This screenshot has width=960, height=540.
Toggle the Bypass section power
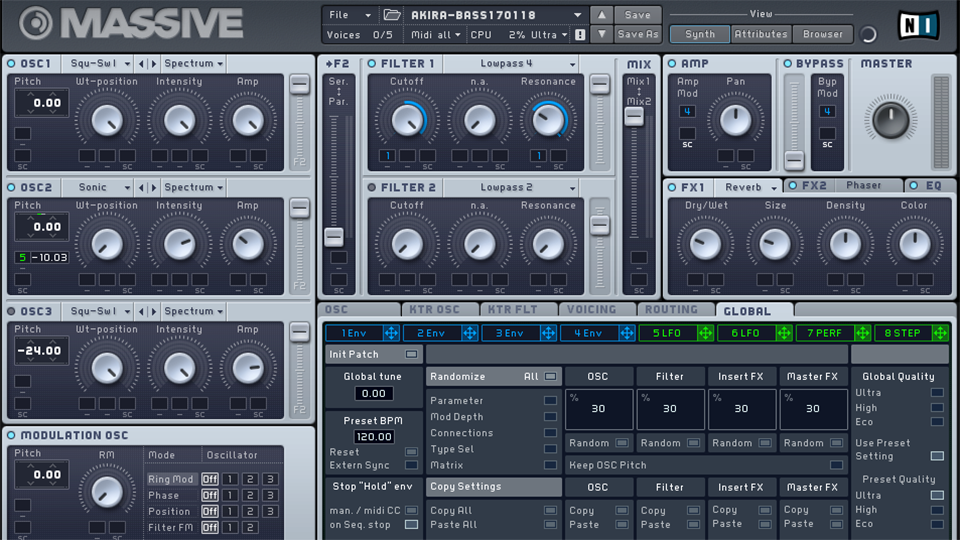(787, 64)
